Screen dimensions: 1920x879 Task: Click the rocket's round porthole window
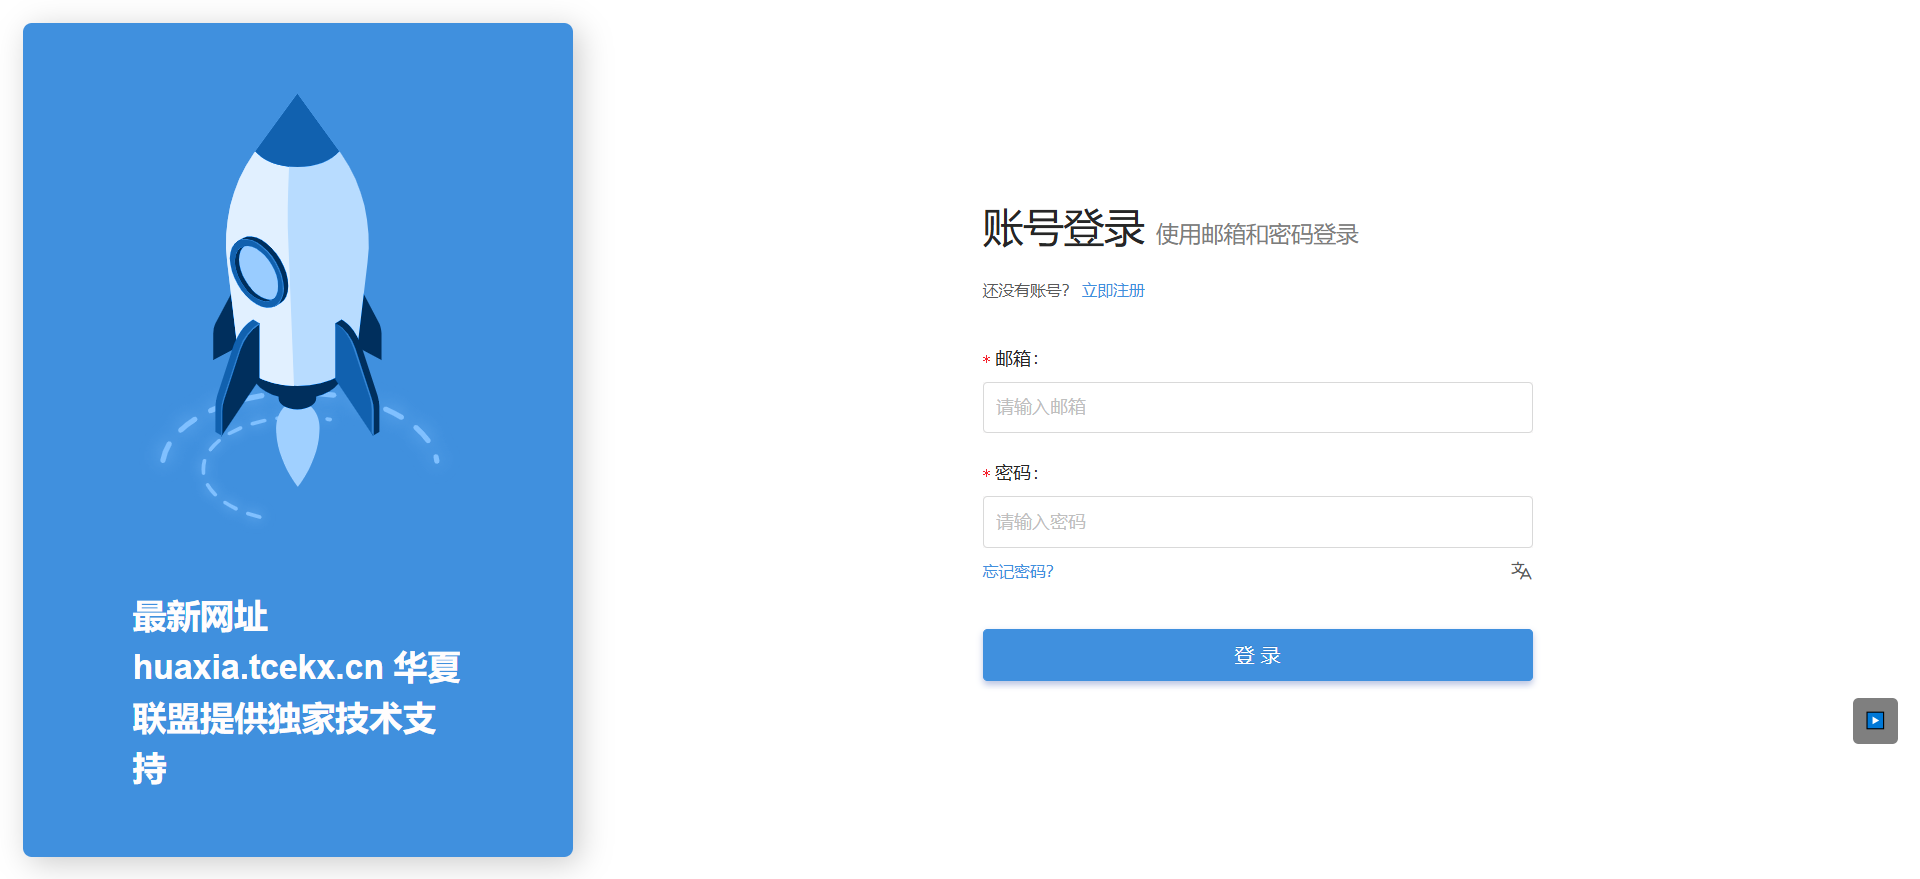pos(259,272)
